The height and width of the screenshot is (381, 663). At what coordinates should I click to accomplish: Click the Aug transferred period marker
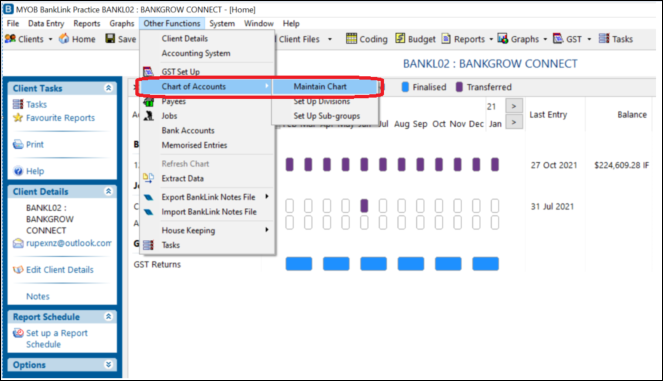(x=401, y=164)
